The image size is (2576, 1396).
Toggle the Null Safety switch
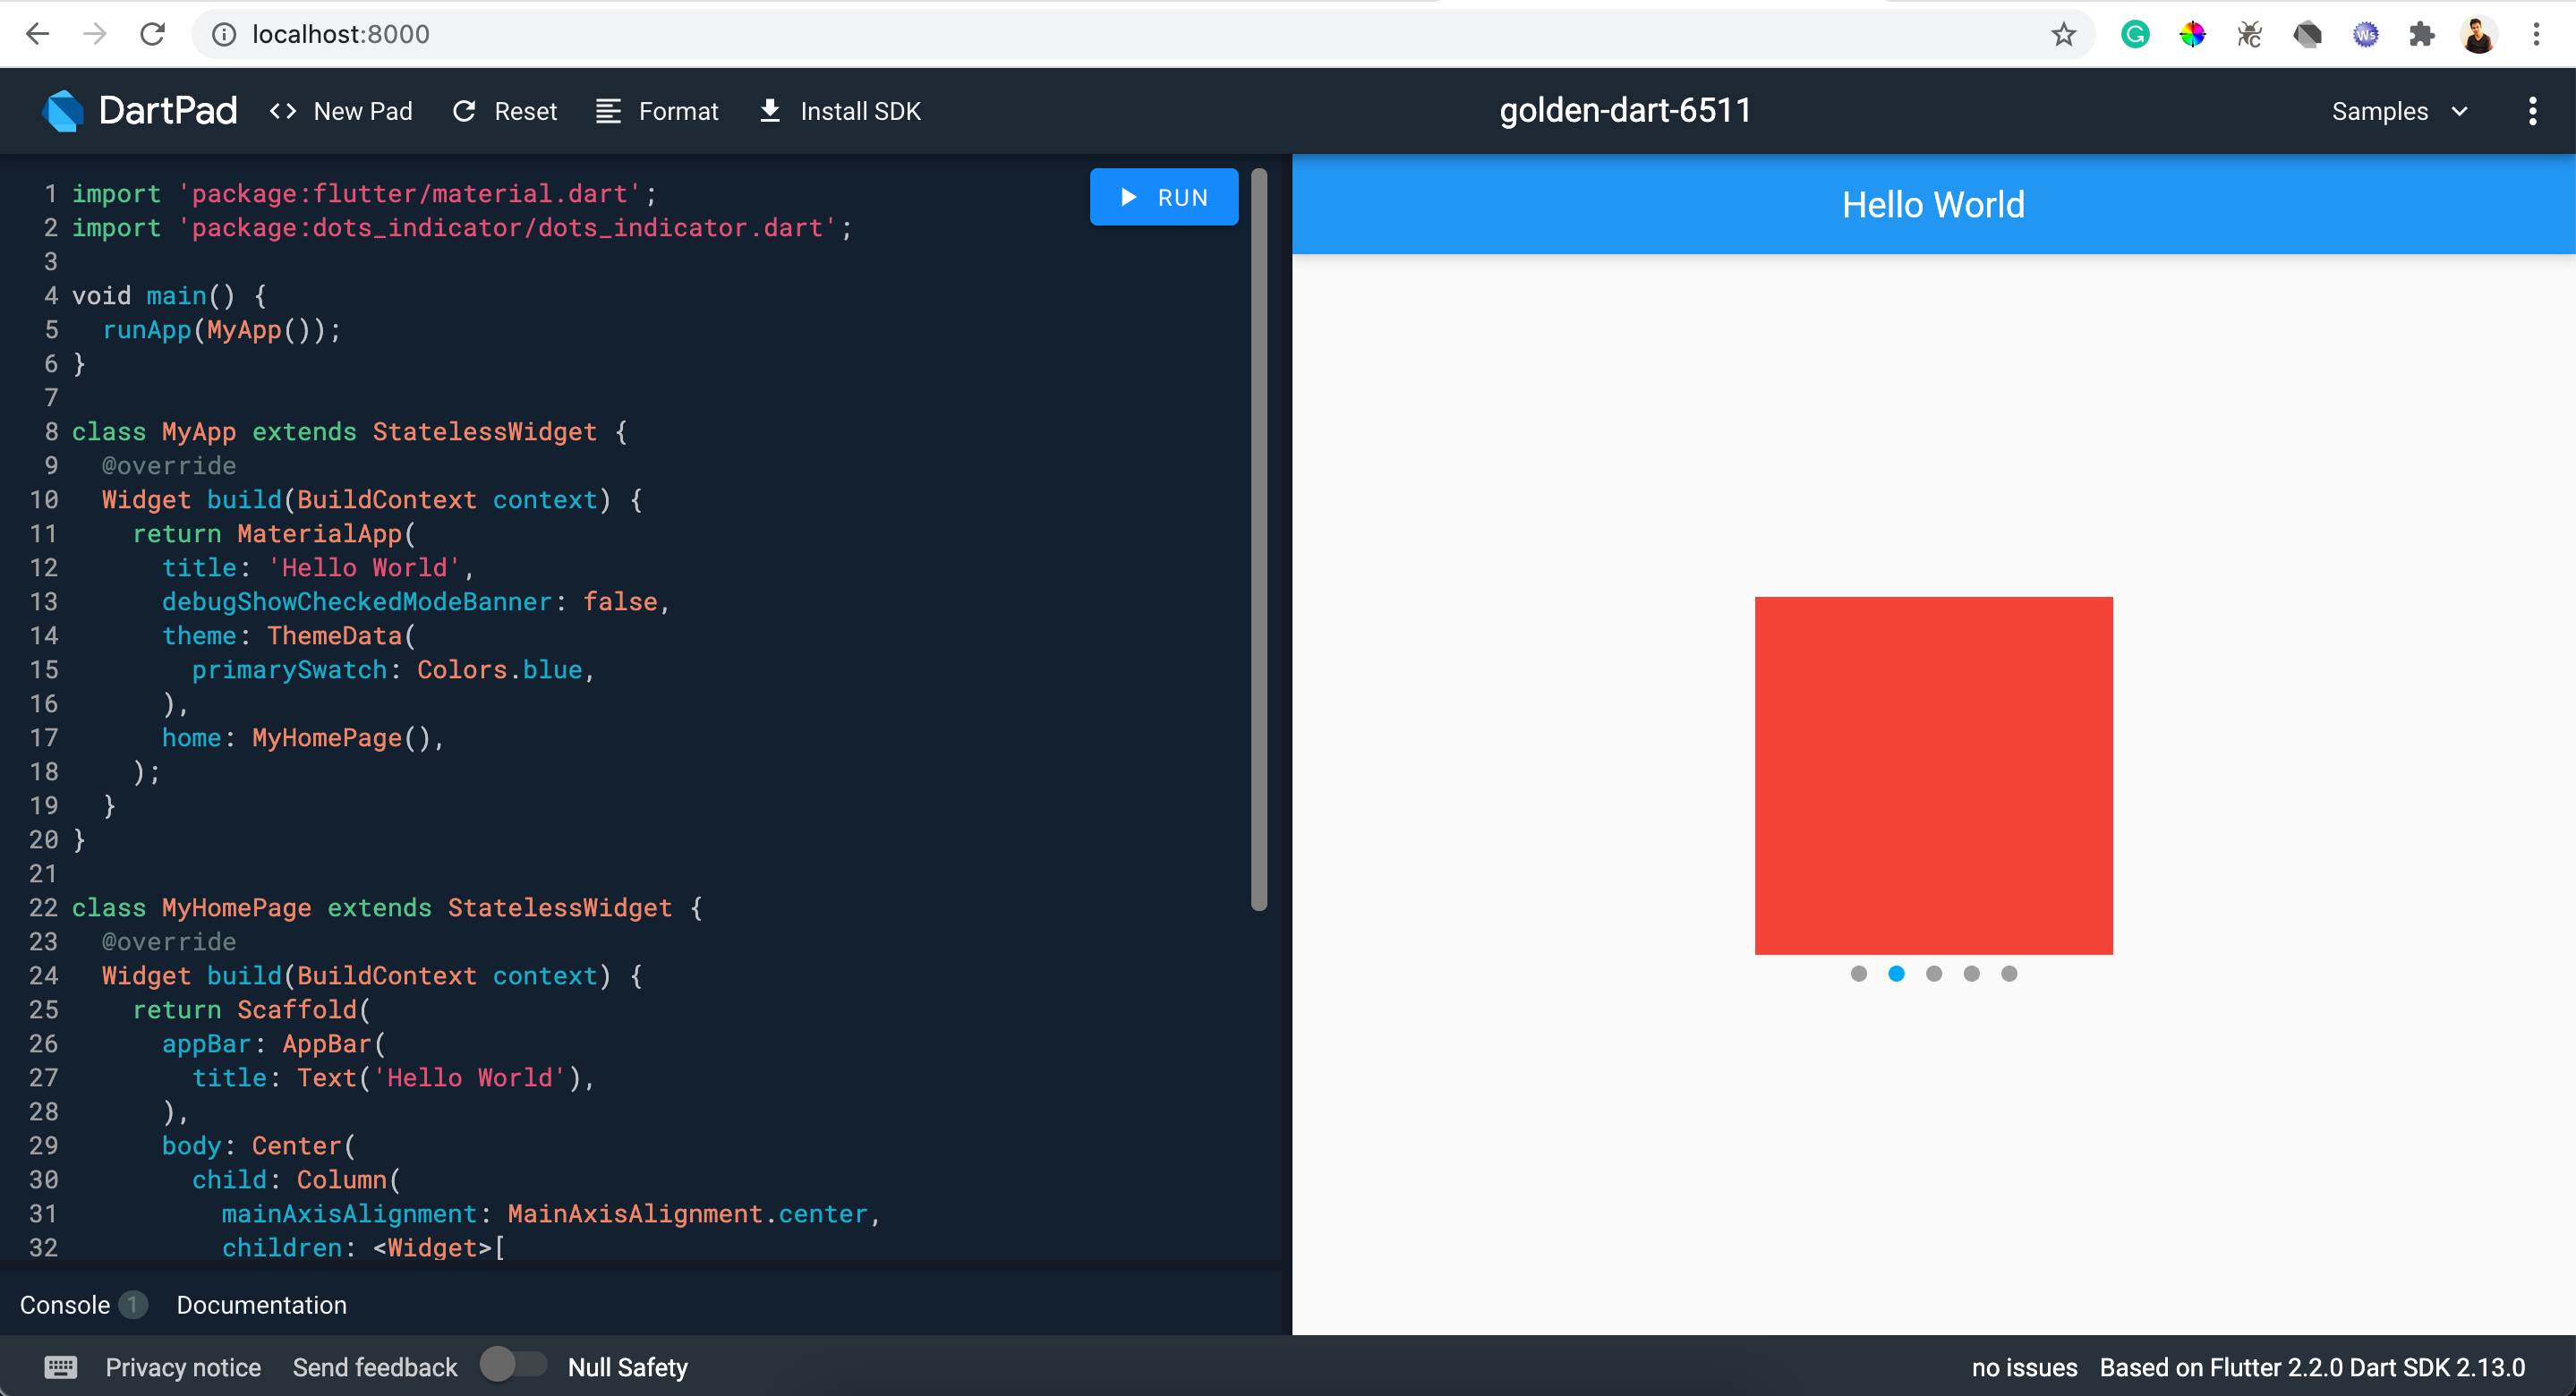512,1365
